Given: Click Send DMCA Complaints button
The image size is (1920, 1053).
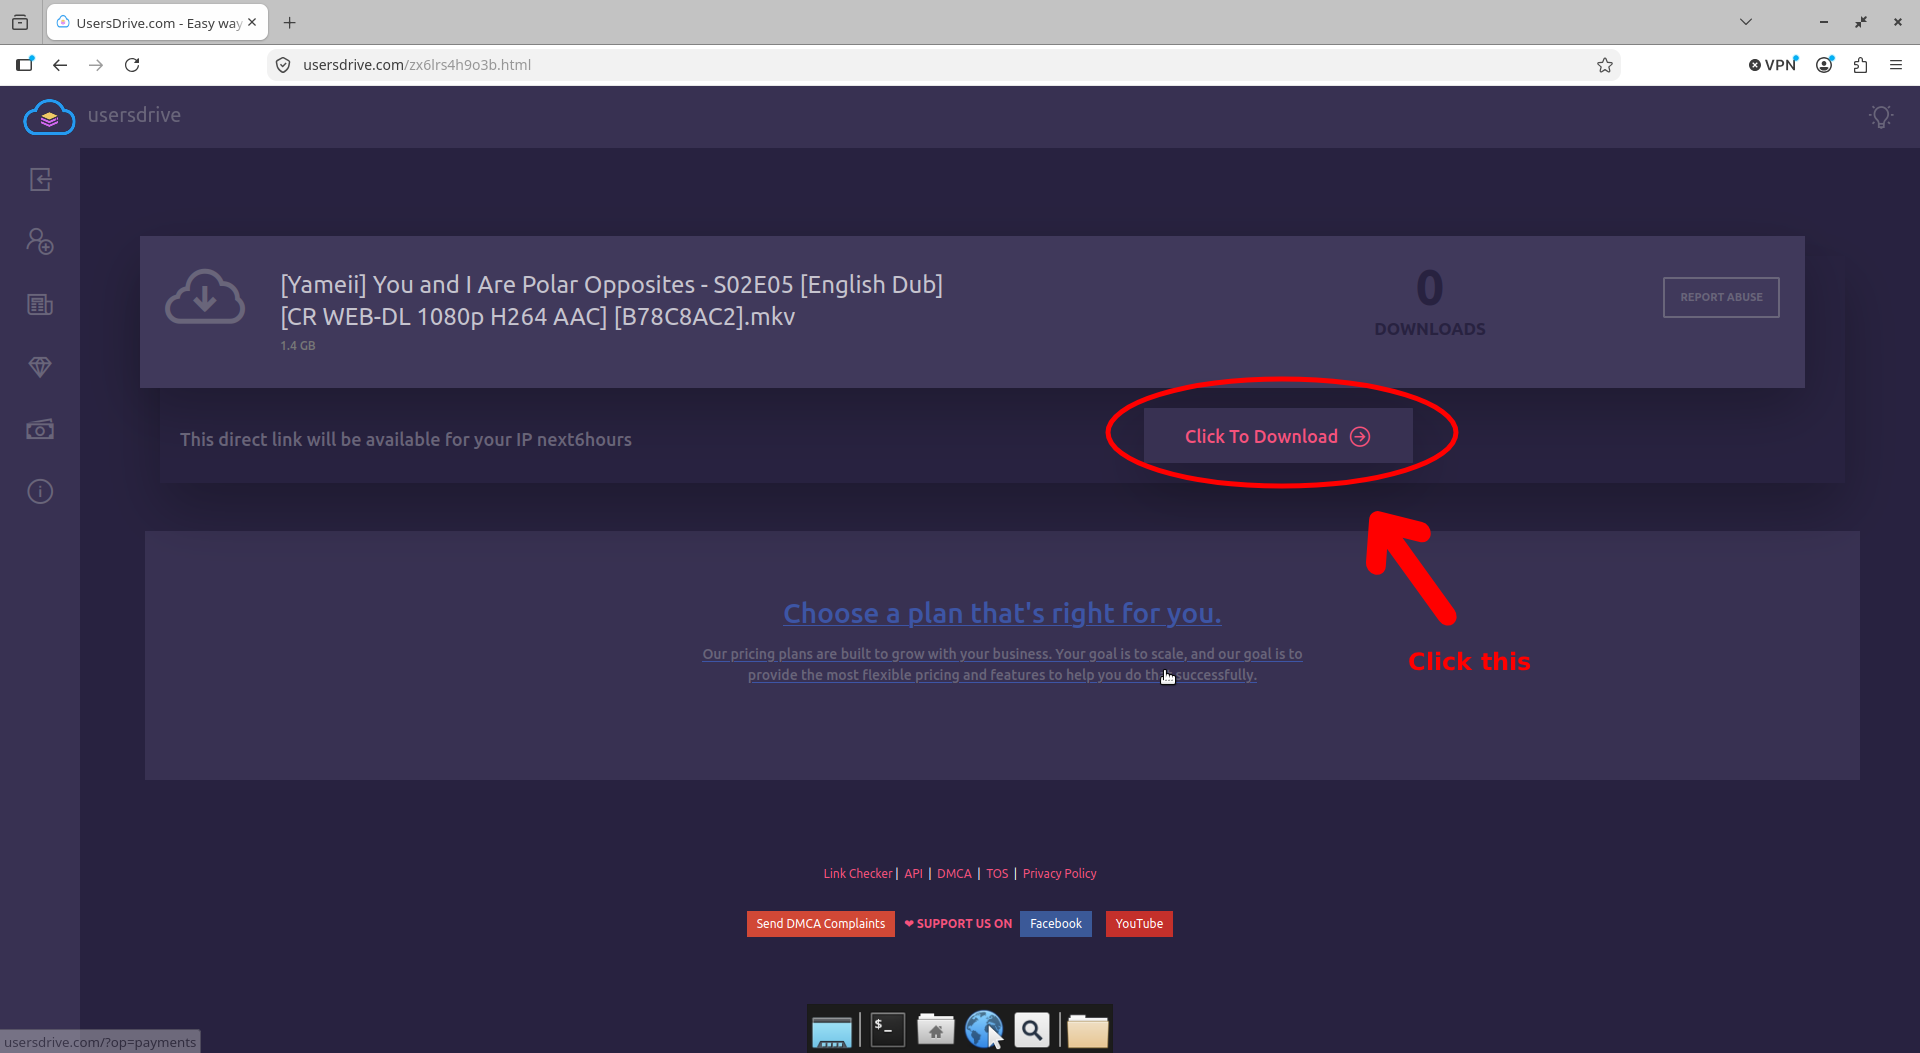Looking at the screenshot, I should pyautogui.click(x=820, y=924).
